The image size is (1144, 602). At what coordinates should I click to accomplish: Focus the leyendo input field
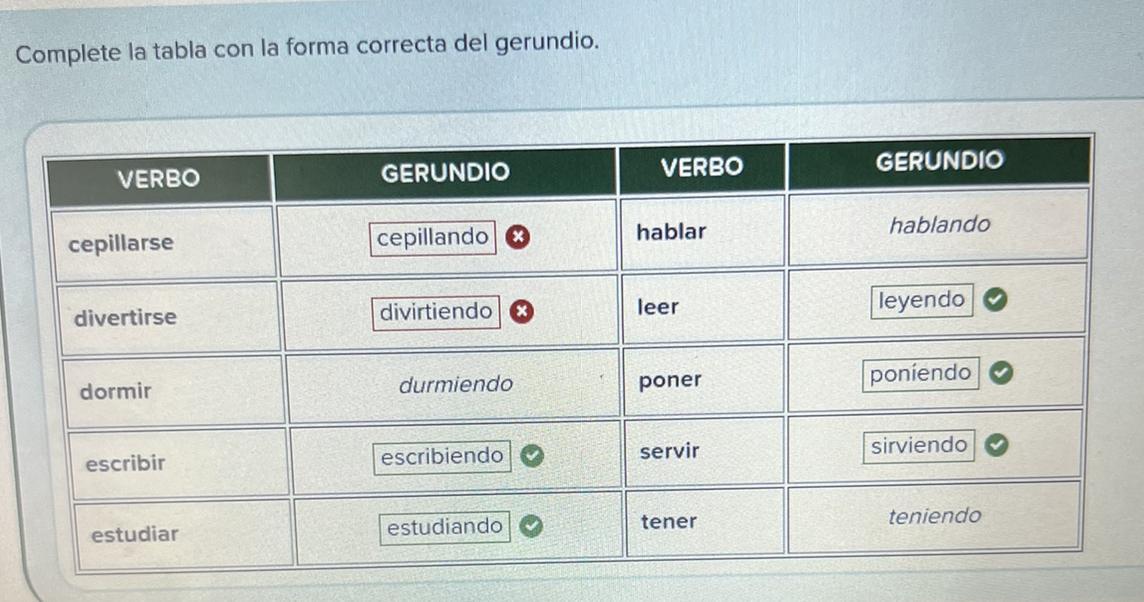pyautogui.click(x=921, y=301)
